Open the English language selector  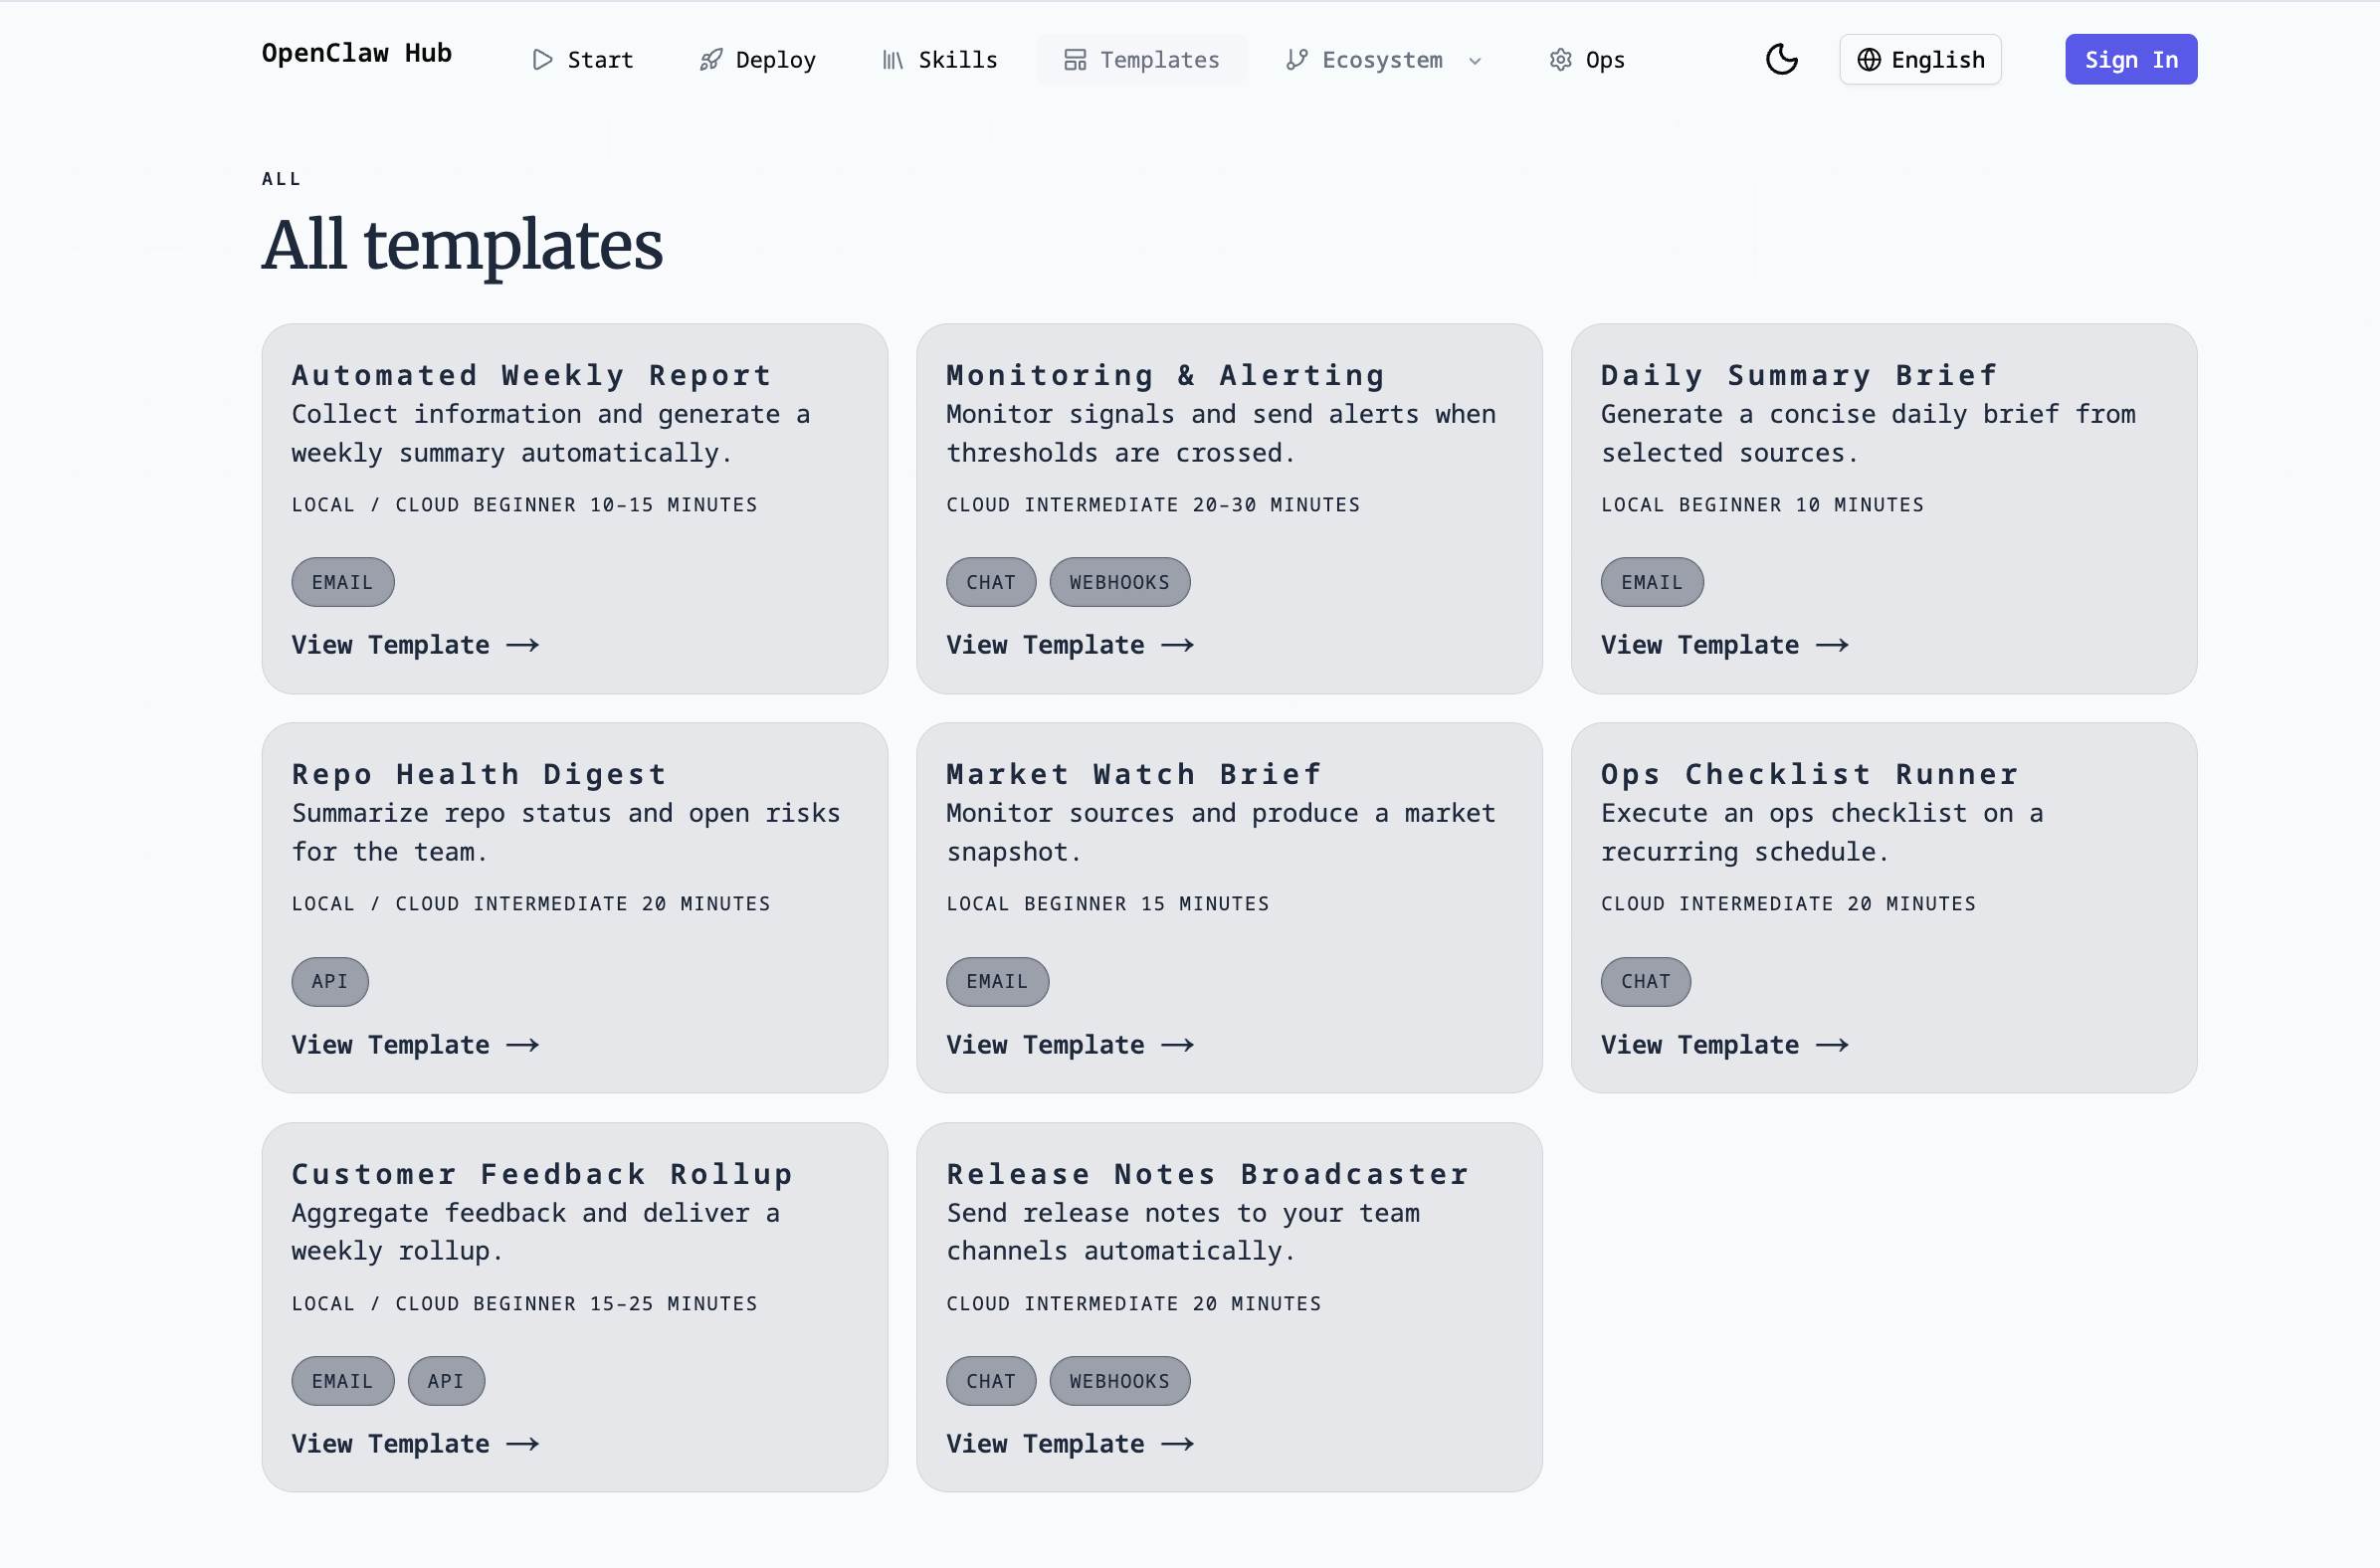click(1920, 59)
